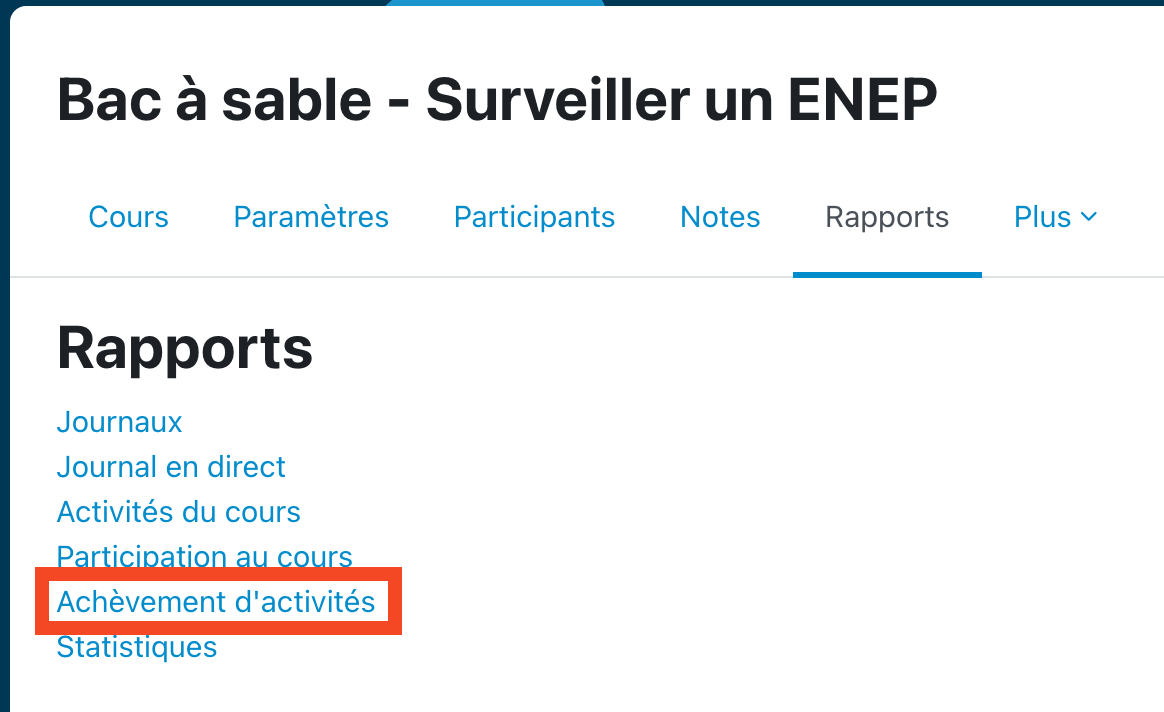
Task: Click the blue underline beneath Rapports tab
Action: pyautogui.click(x=887, y=274)
